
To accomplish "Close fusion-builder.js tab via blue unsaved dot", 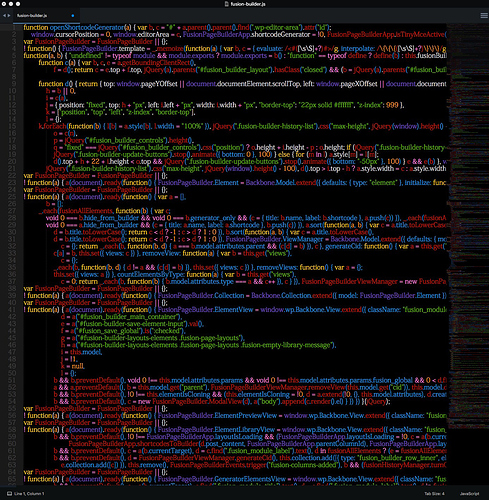I will pos(73,15).
